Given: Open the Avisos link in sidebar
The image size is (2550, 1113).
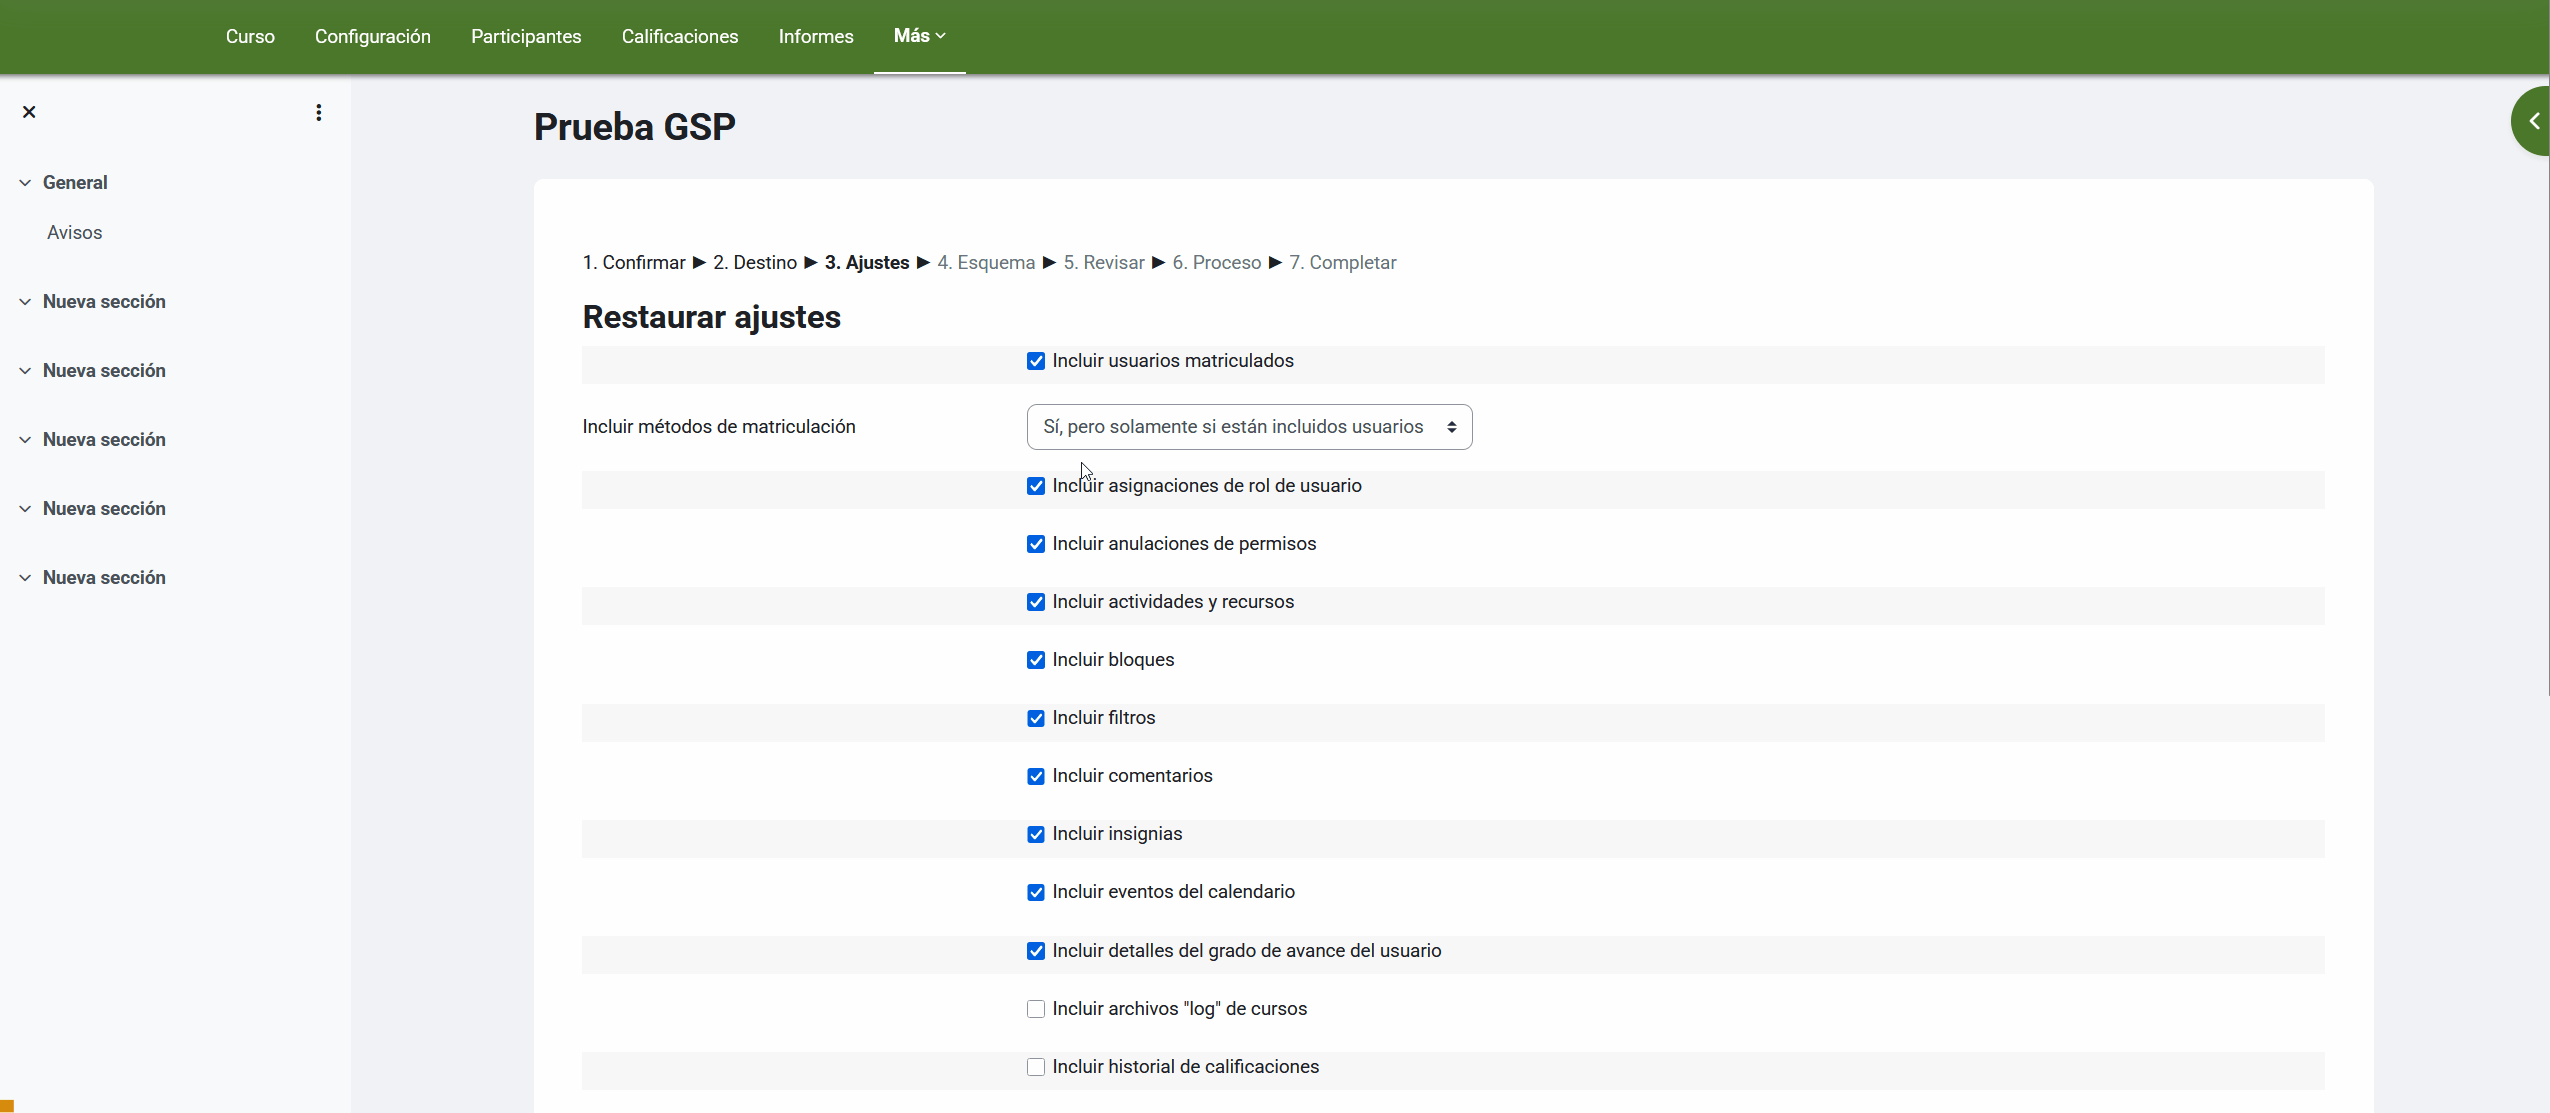Looking at the screenshot, I should pos(75,233).
